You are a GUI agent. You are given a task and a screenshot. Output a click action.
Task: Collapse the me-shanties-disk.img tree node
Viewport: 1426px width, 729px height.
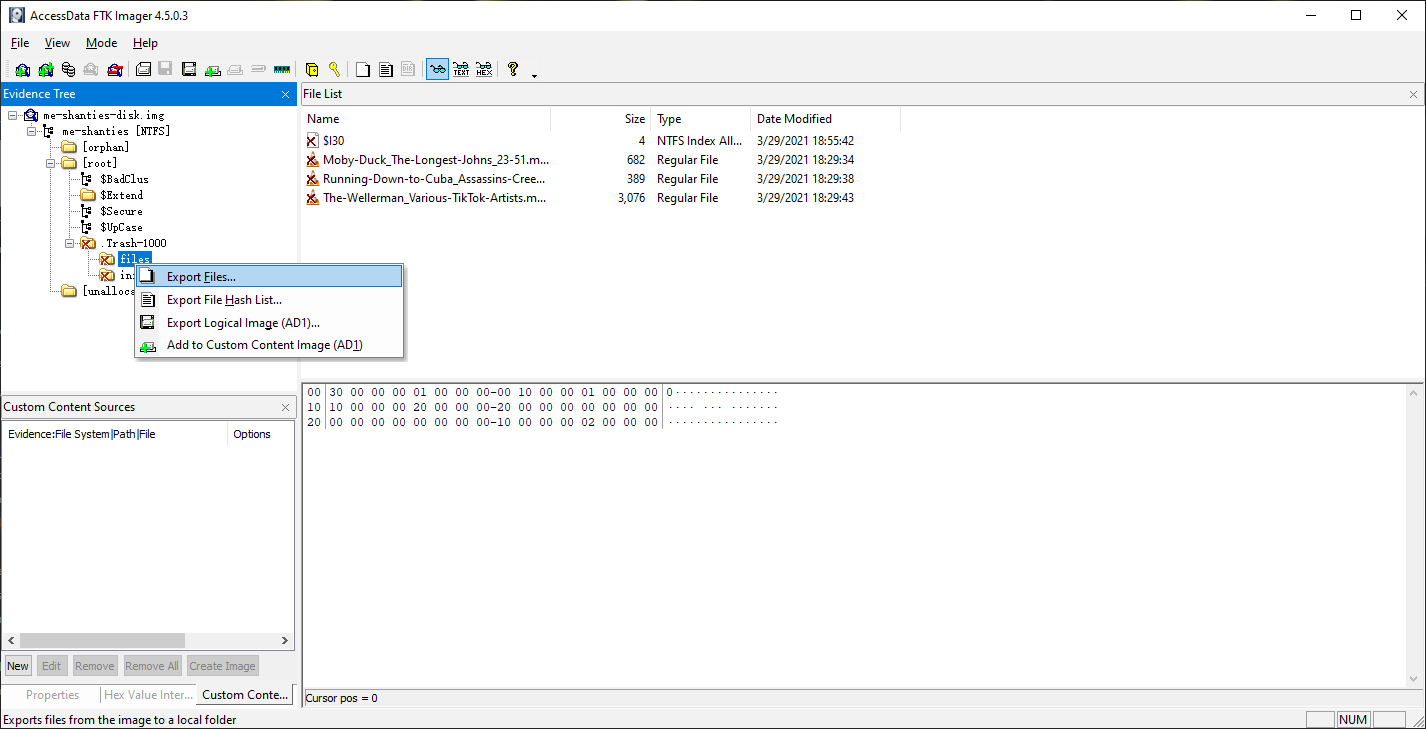13,115
